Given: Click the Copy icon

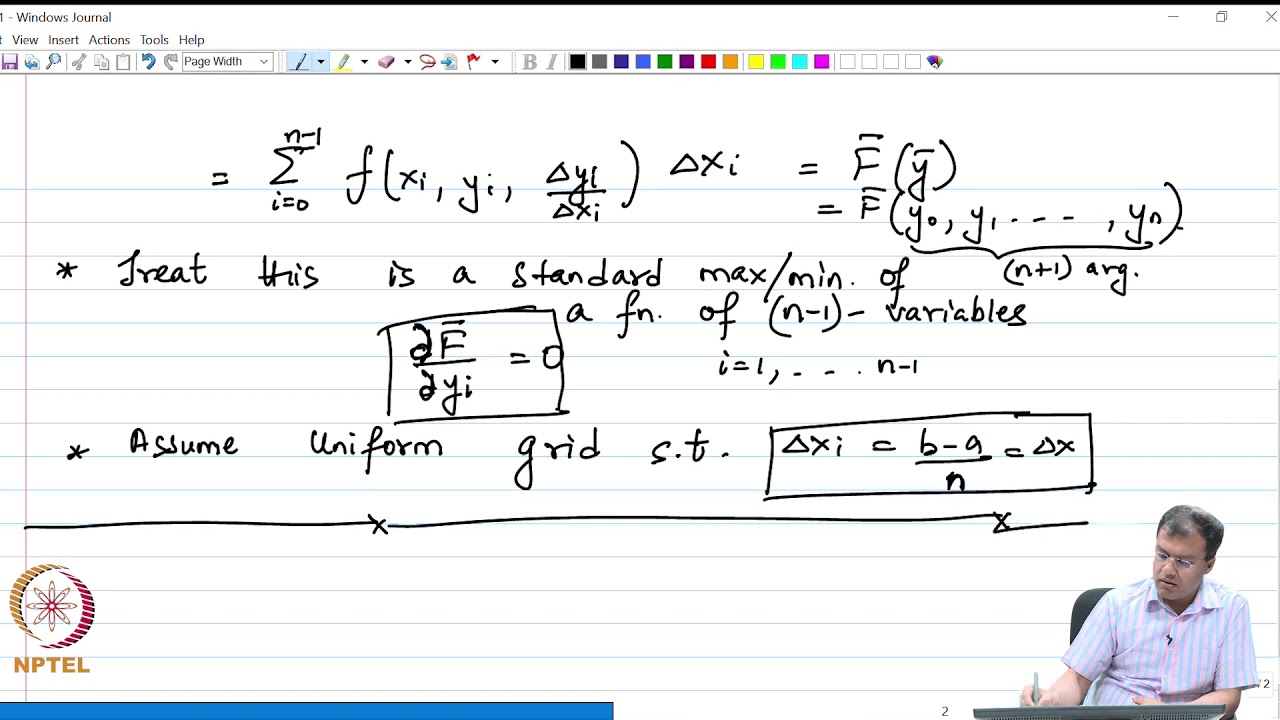Looking at the screenshot, I should pos(101,62).
